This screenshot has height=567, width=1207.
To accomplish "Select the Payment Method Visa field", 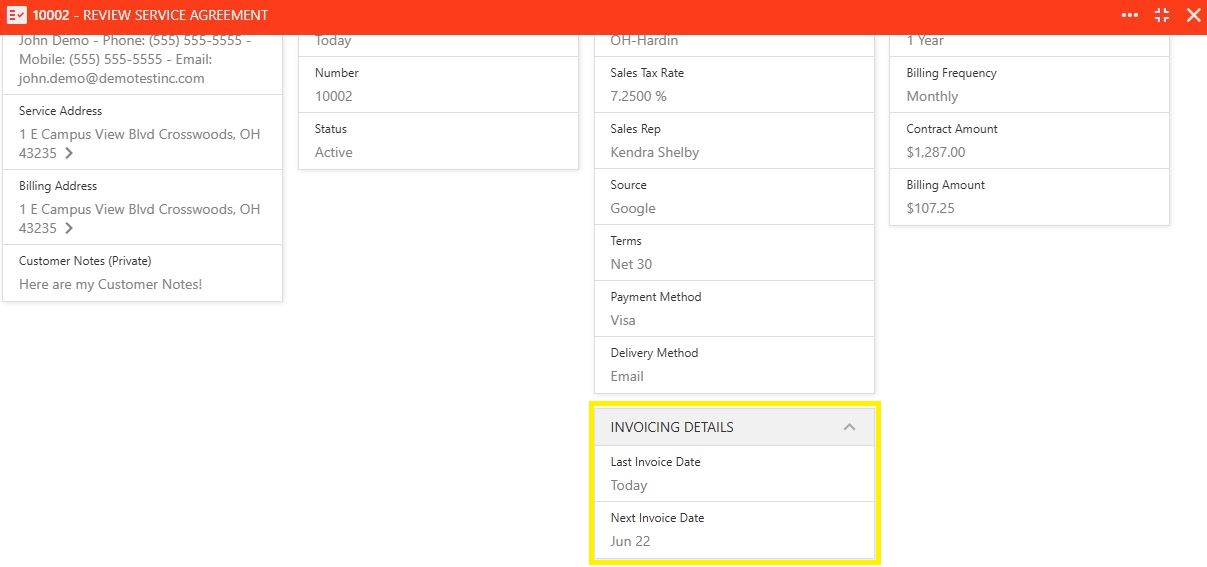I will point(735,309).
